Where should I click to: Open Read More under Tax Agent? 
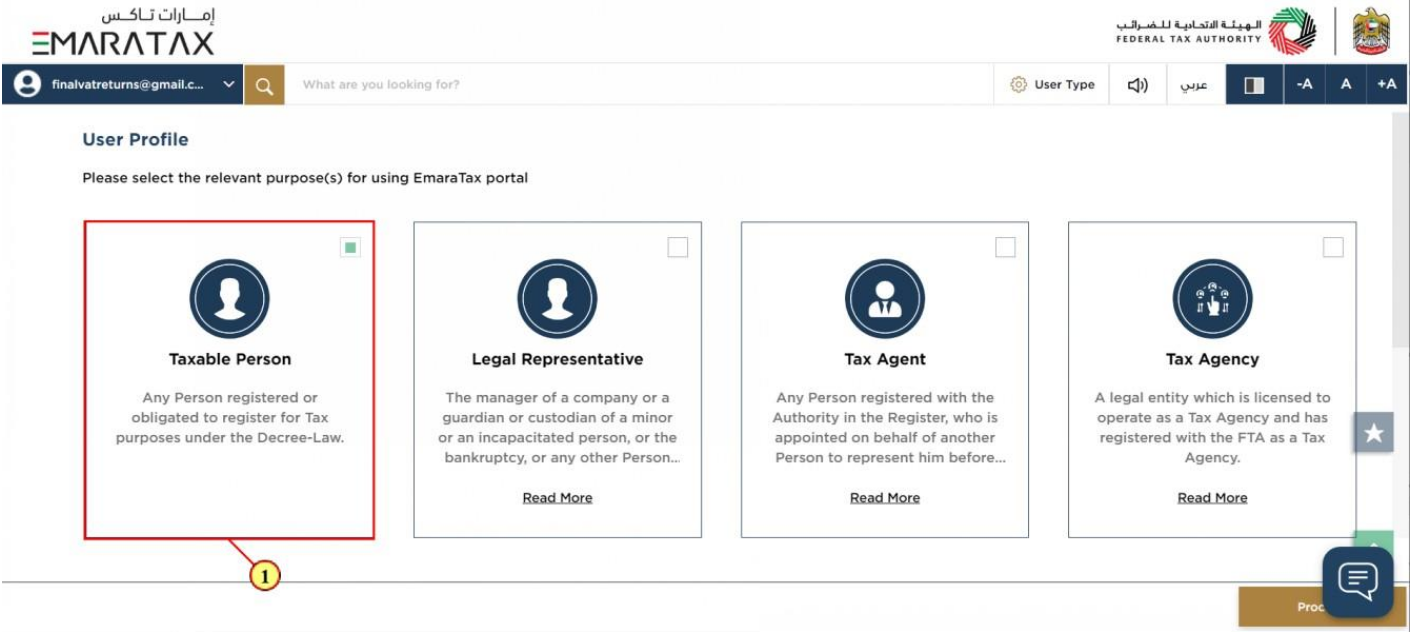coord(885,497)
